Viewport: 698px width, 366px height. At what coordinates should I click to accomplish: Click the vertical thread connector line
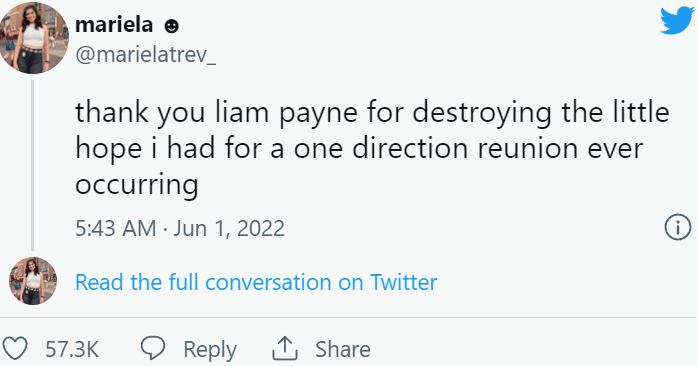(32, 165)
